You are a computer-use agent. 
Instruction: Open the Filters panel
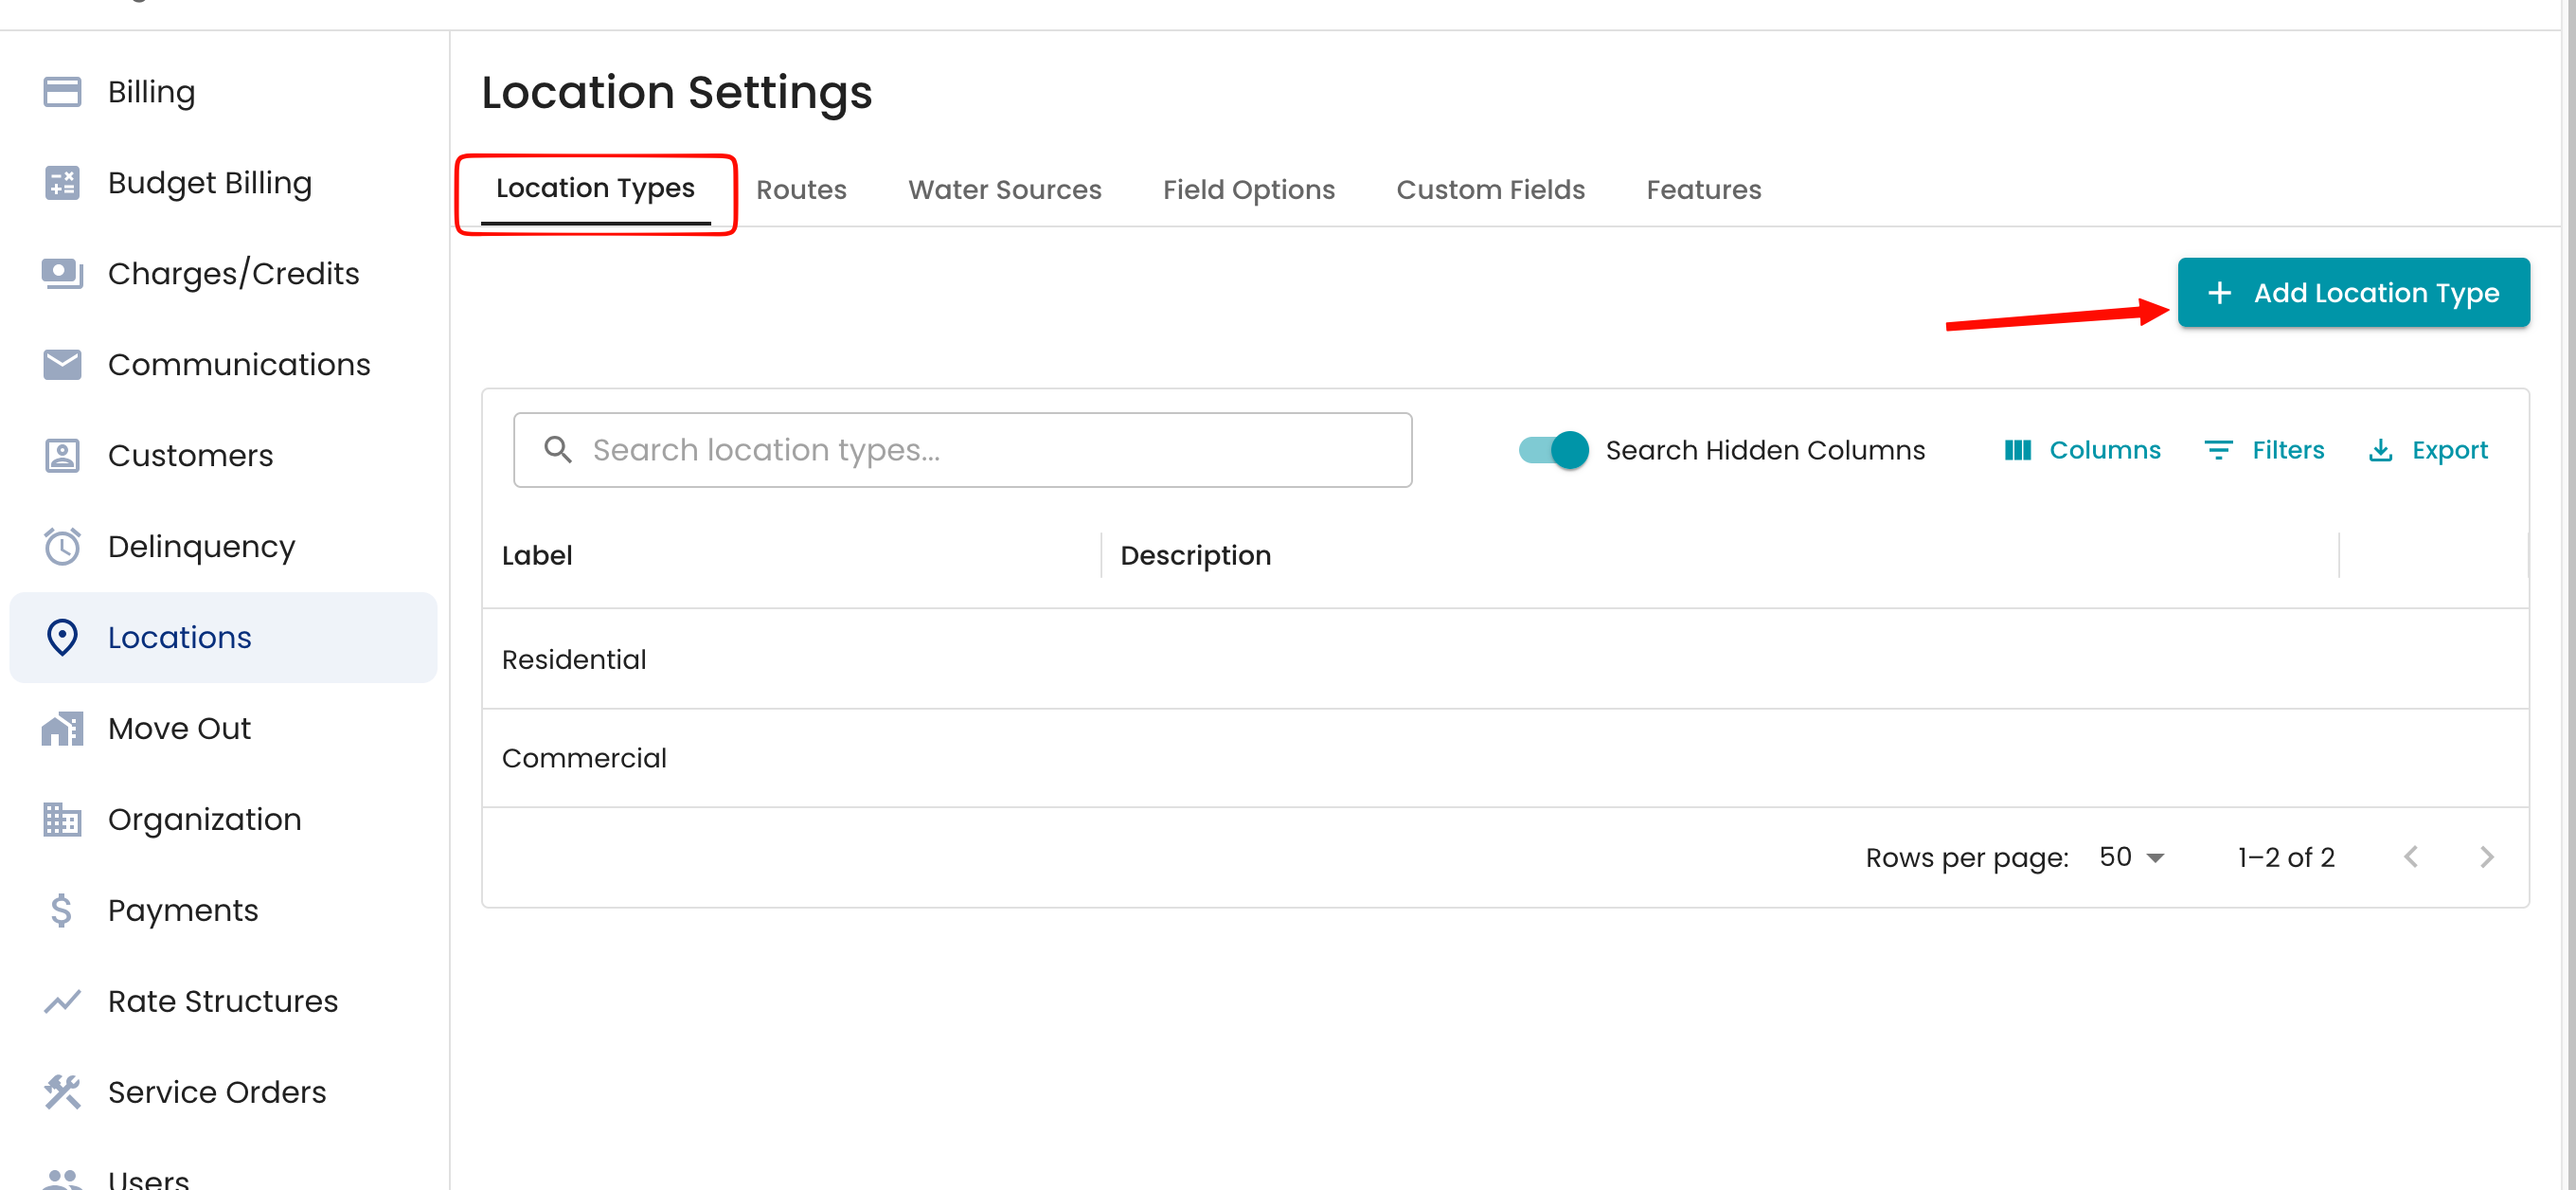point(2265,450)
